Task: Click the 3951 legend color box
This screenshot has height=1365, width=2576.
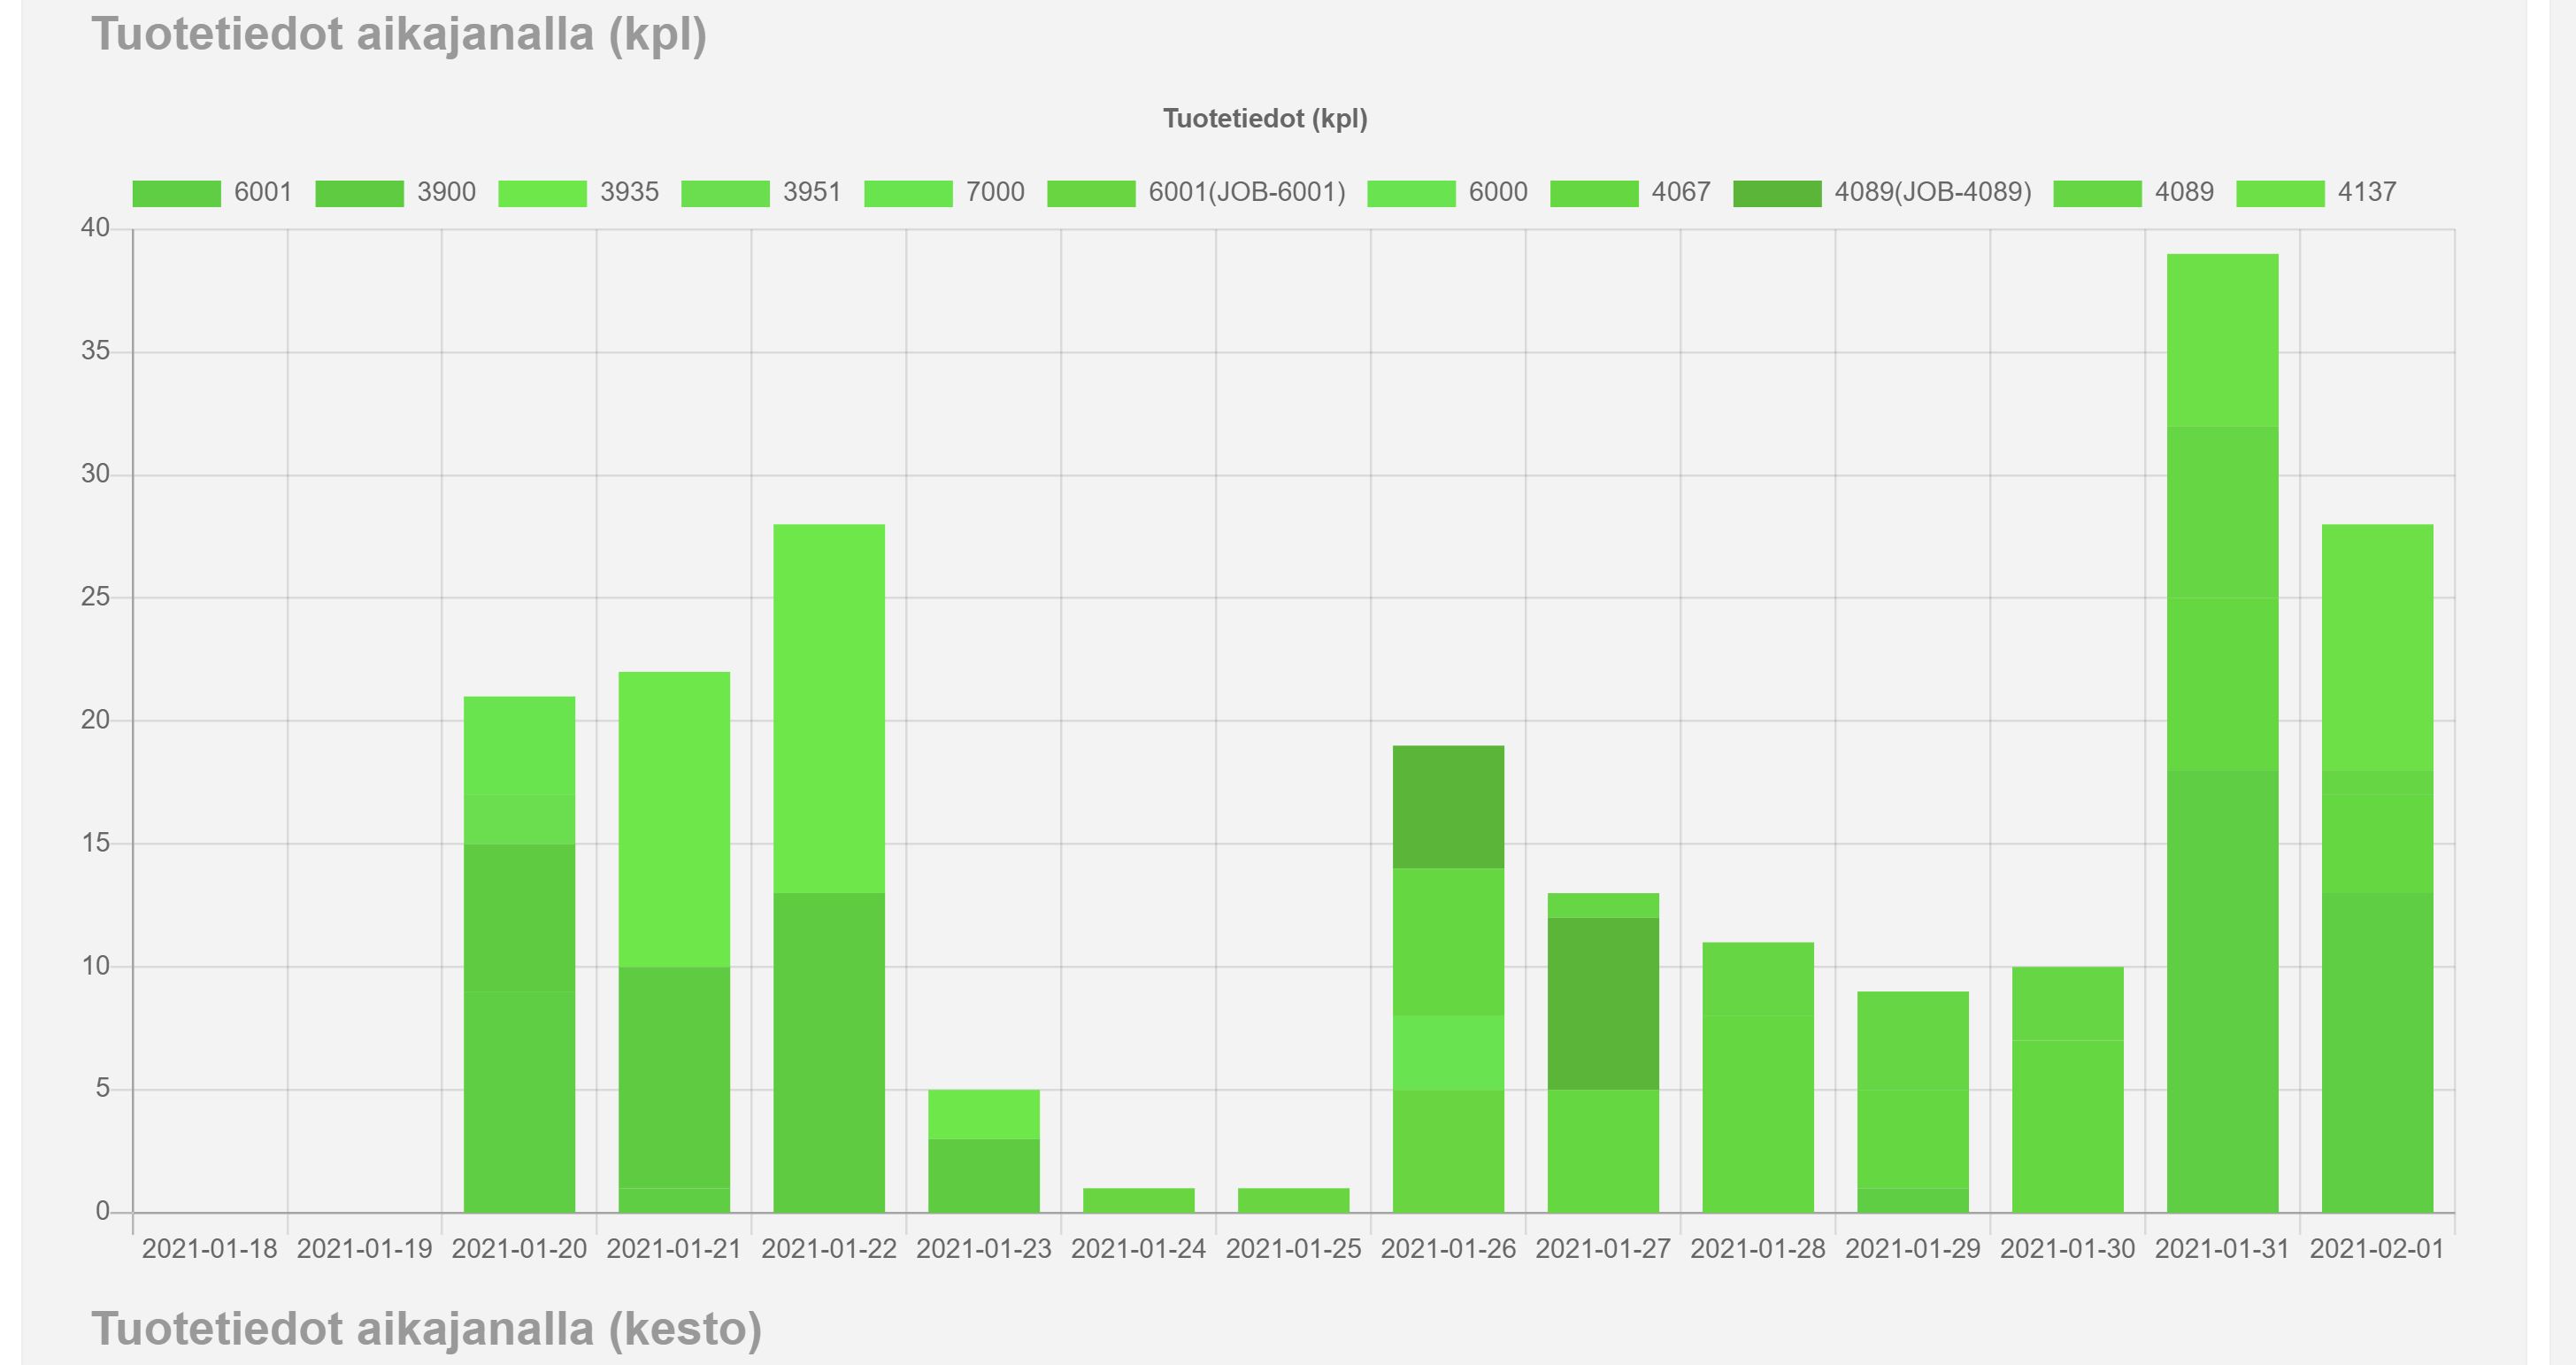Action: 725,193
